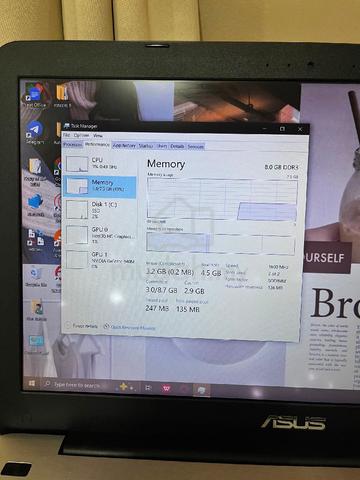Minimize the Task Manager window

pos(265,128)
